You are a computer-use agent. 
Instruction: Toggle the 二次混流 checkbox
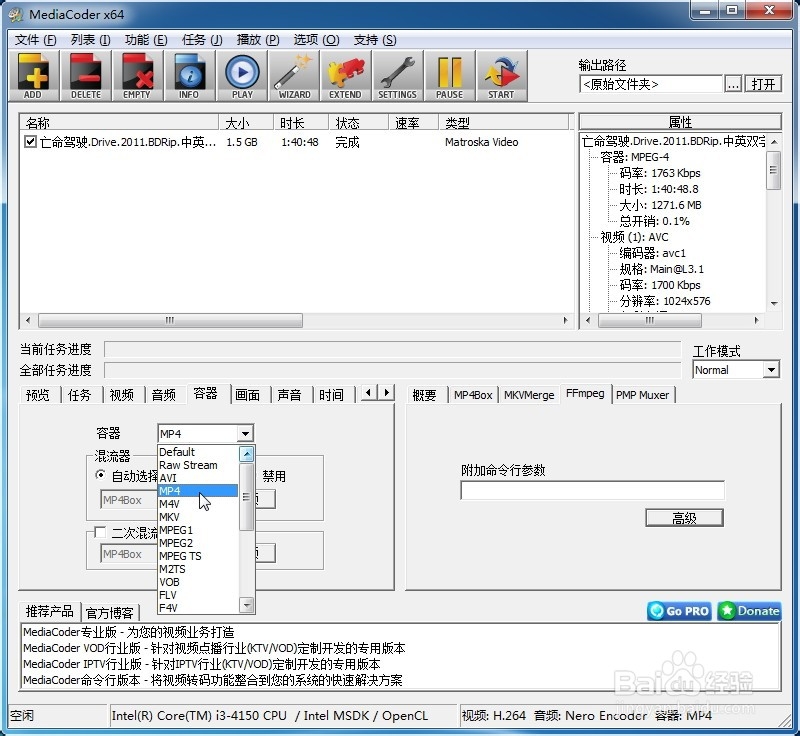pyautogui.click(x=100, y=532)
